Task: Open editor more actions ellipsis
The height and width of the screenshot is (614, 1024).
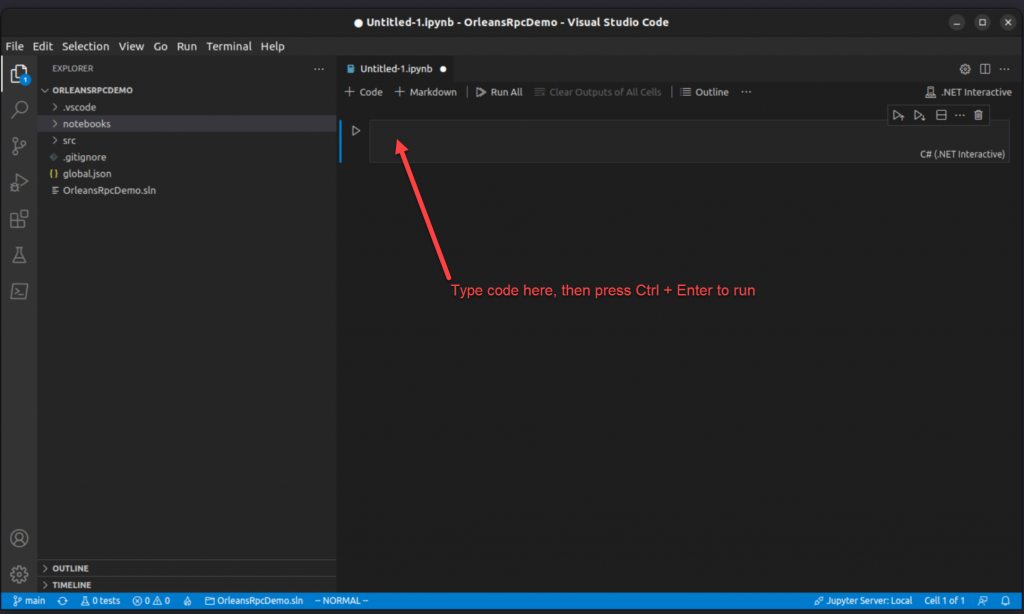Action: tap(1004, 69)
